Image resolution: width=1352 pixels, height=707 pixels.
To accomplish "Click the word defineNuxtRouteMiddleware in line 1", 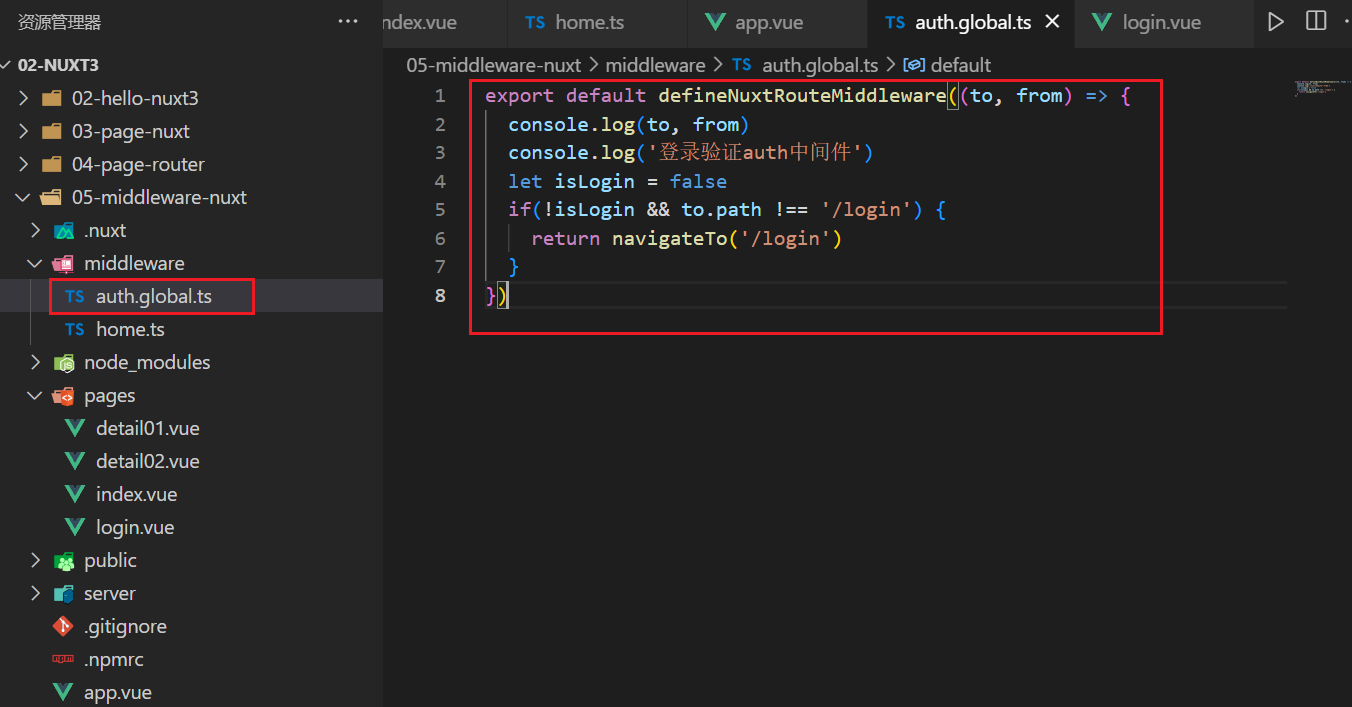I will [x=802, y=96].
